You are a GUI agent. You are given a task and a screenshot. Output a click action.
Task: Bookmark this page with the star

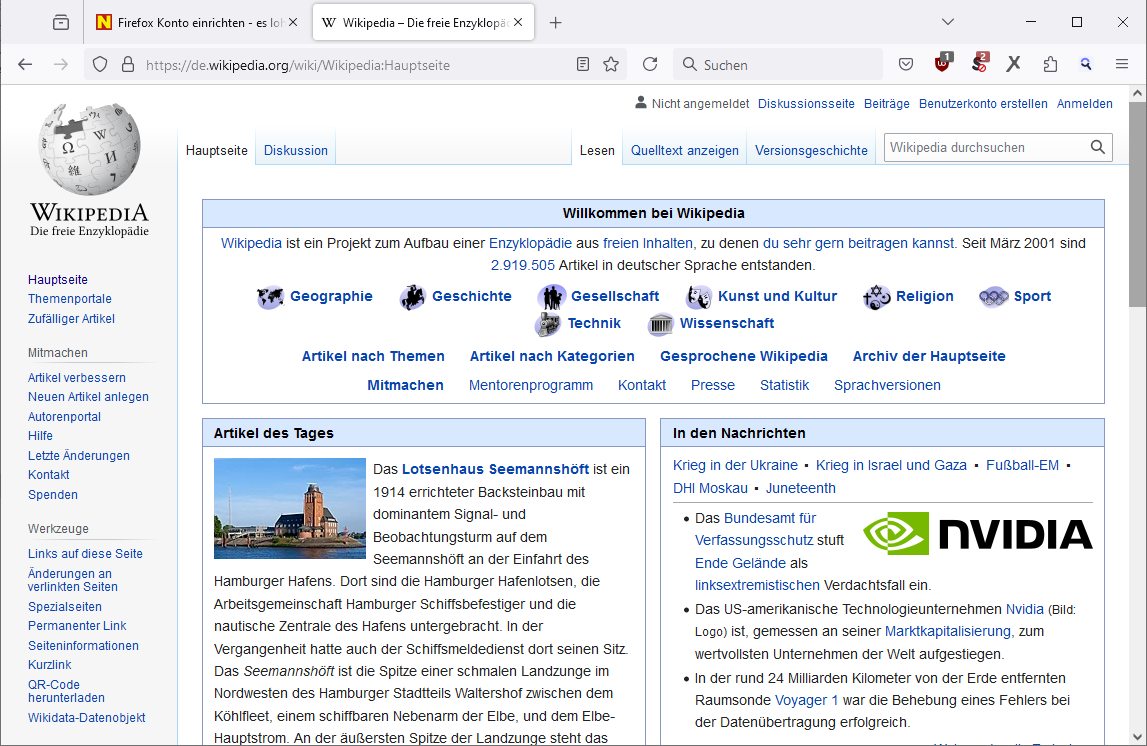[611, 64]
